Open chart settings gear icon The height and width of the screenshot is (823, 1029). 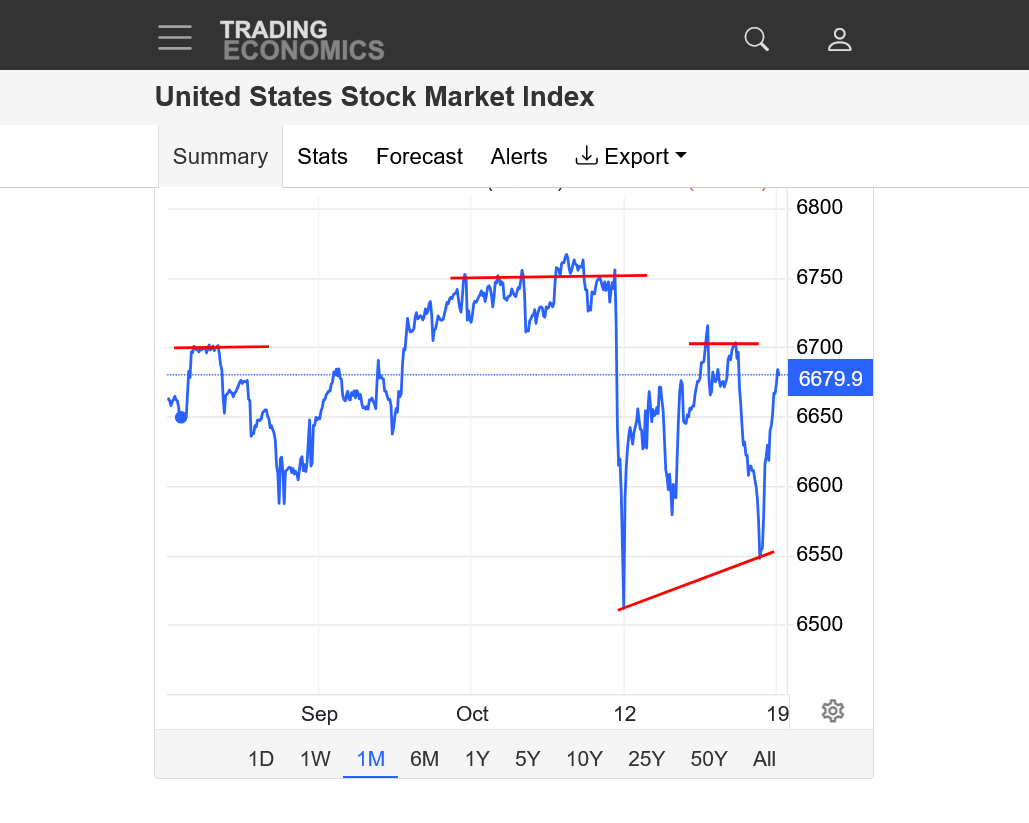[833, 711]
